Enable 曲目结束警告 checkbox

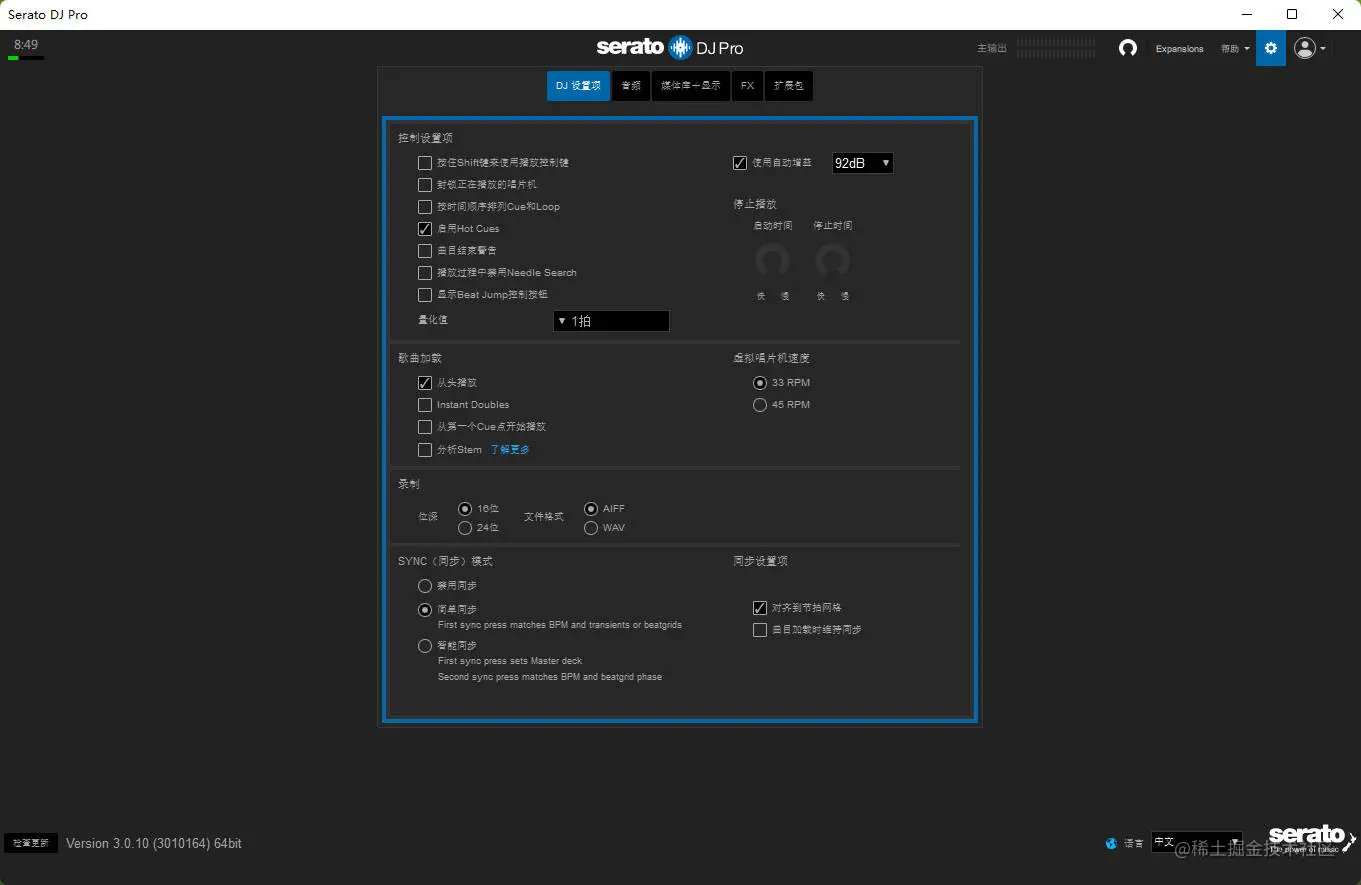(x=425, y=251)
